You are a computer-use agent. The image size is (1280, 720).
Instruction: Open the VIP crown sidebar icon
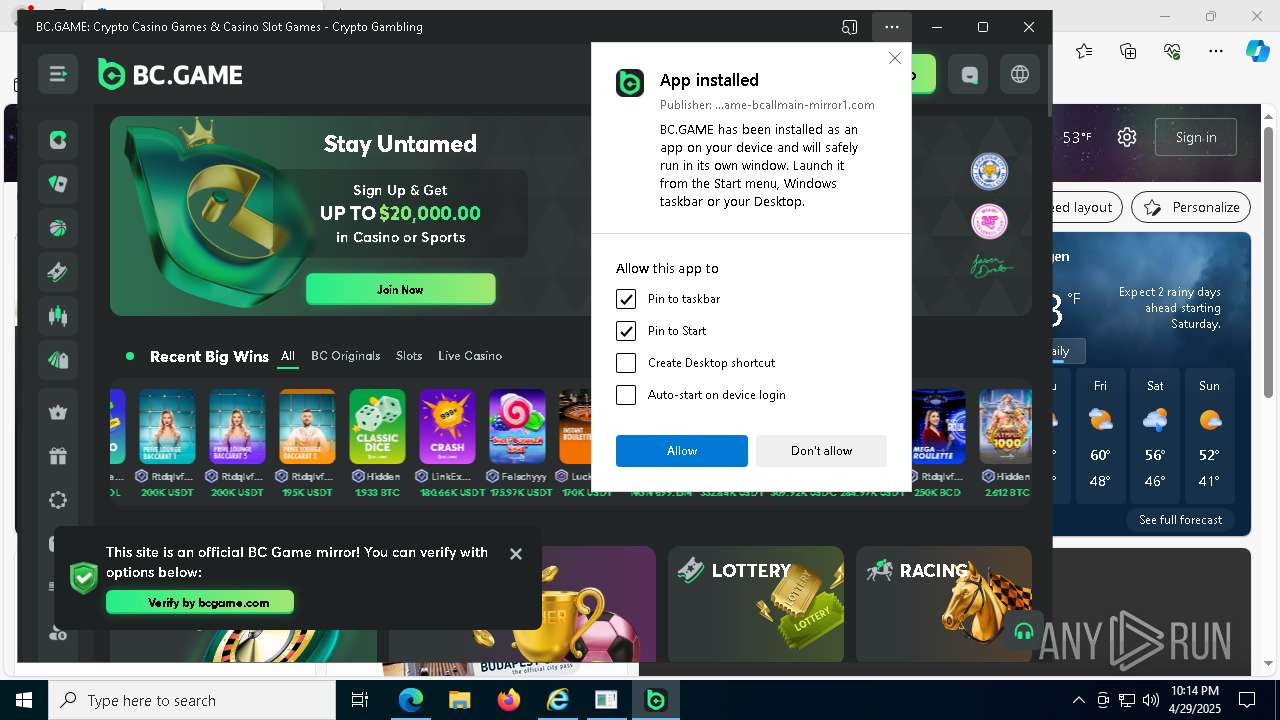pos(58,412)
